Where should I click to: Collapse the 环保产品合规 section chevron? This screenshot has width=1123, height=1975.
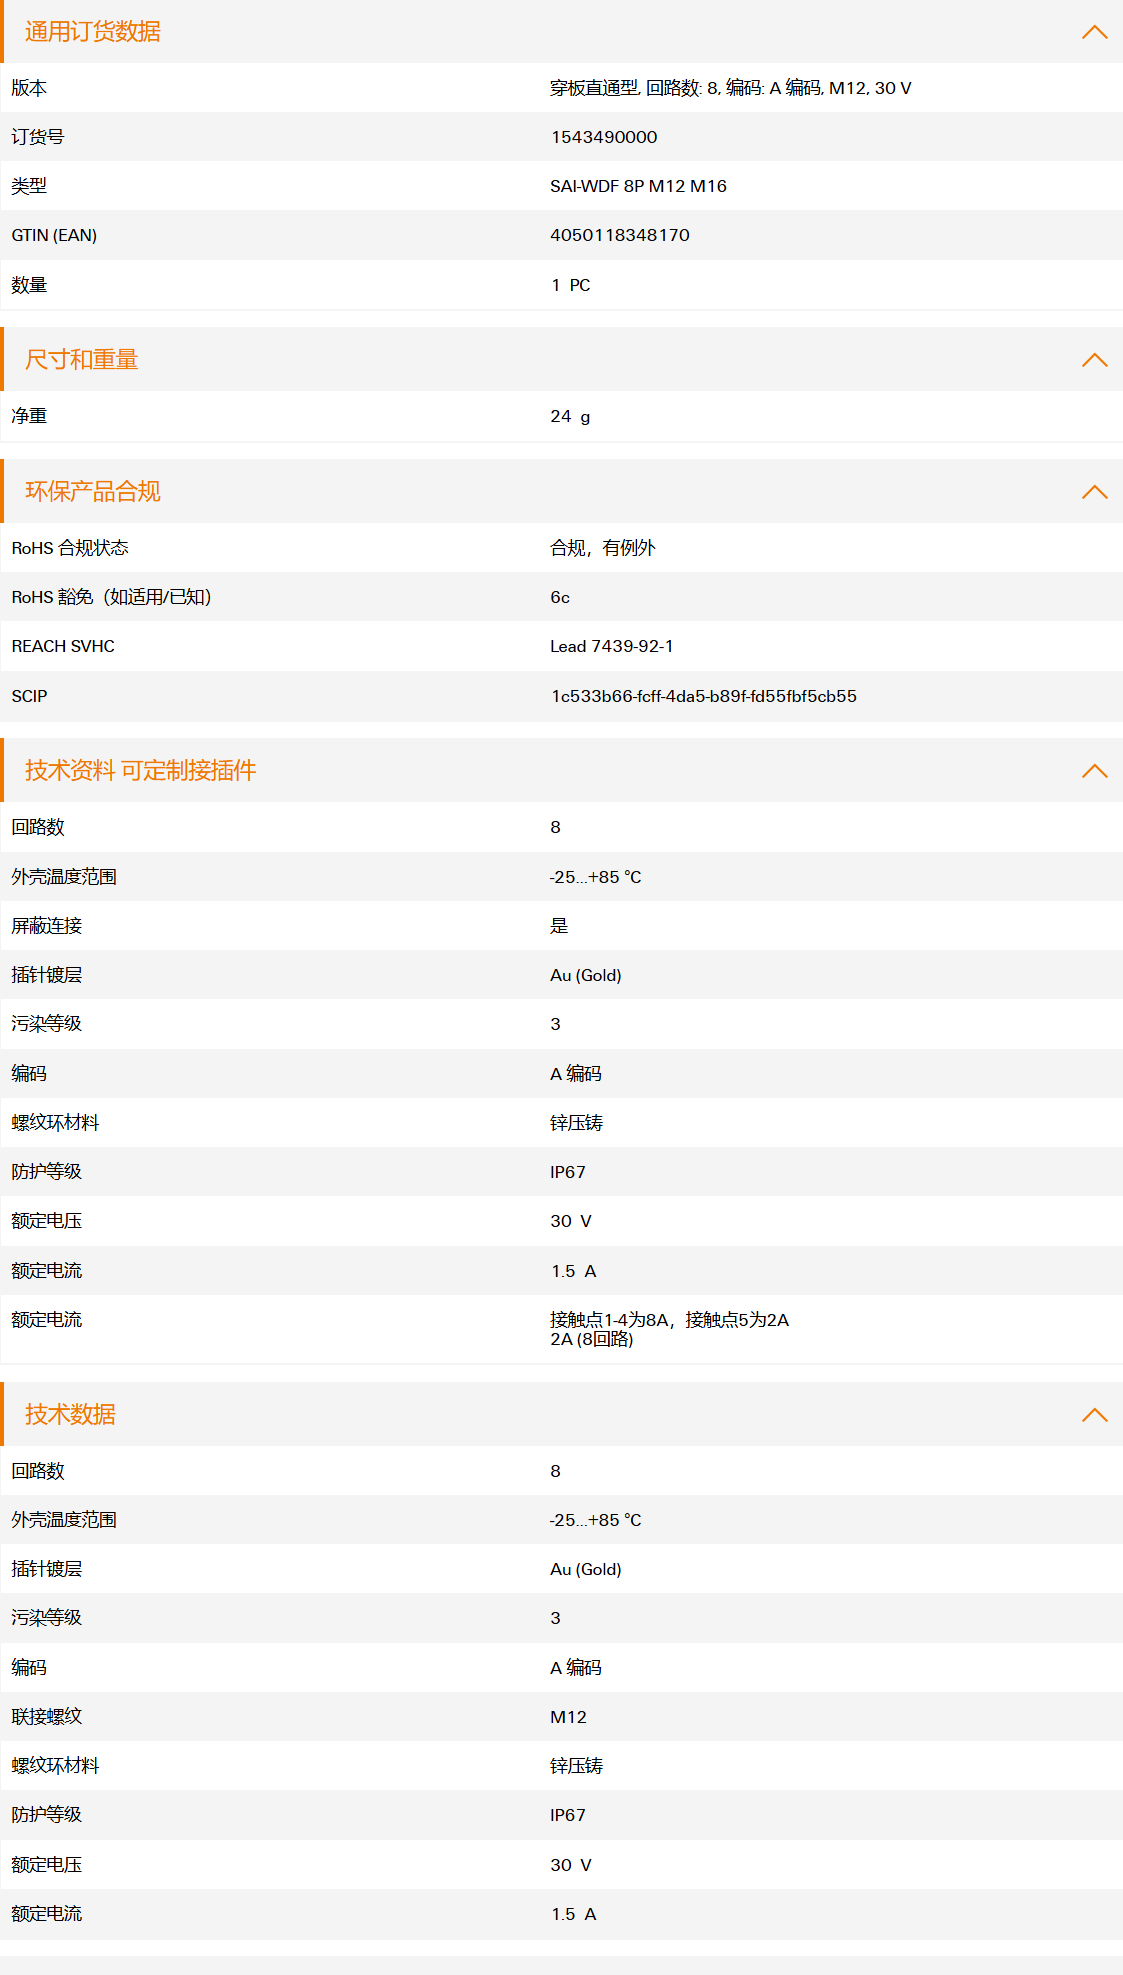click(x=1095, y=492)
